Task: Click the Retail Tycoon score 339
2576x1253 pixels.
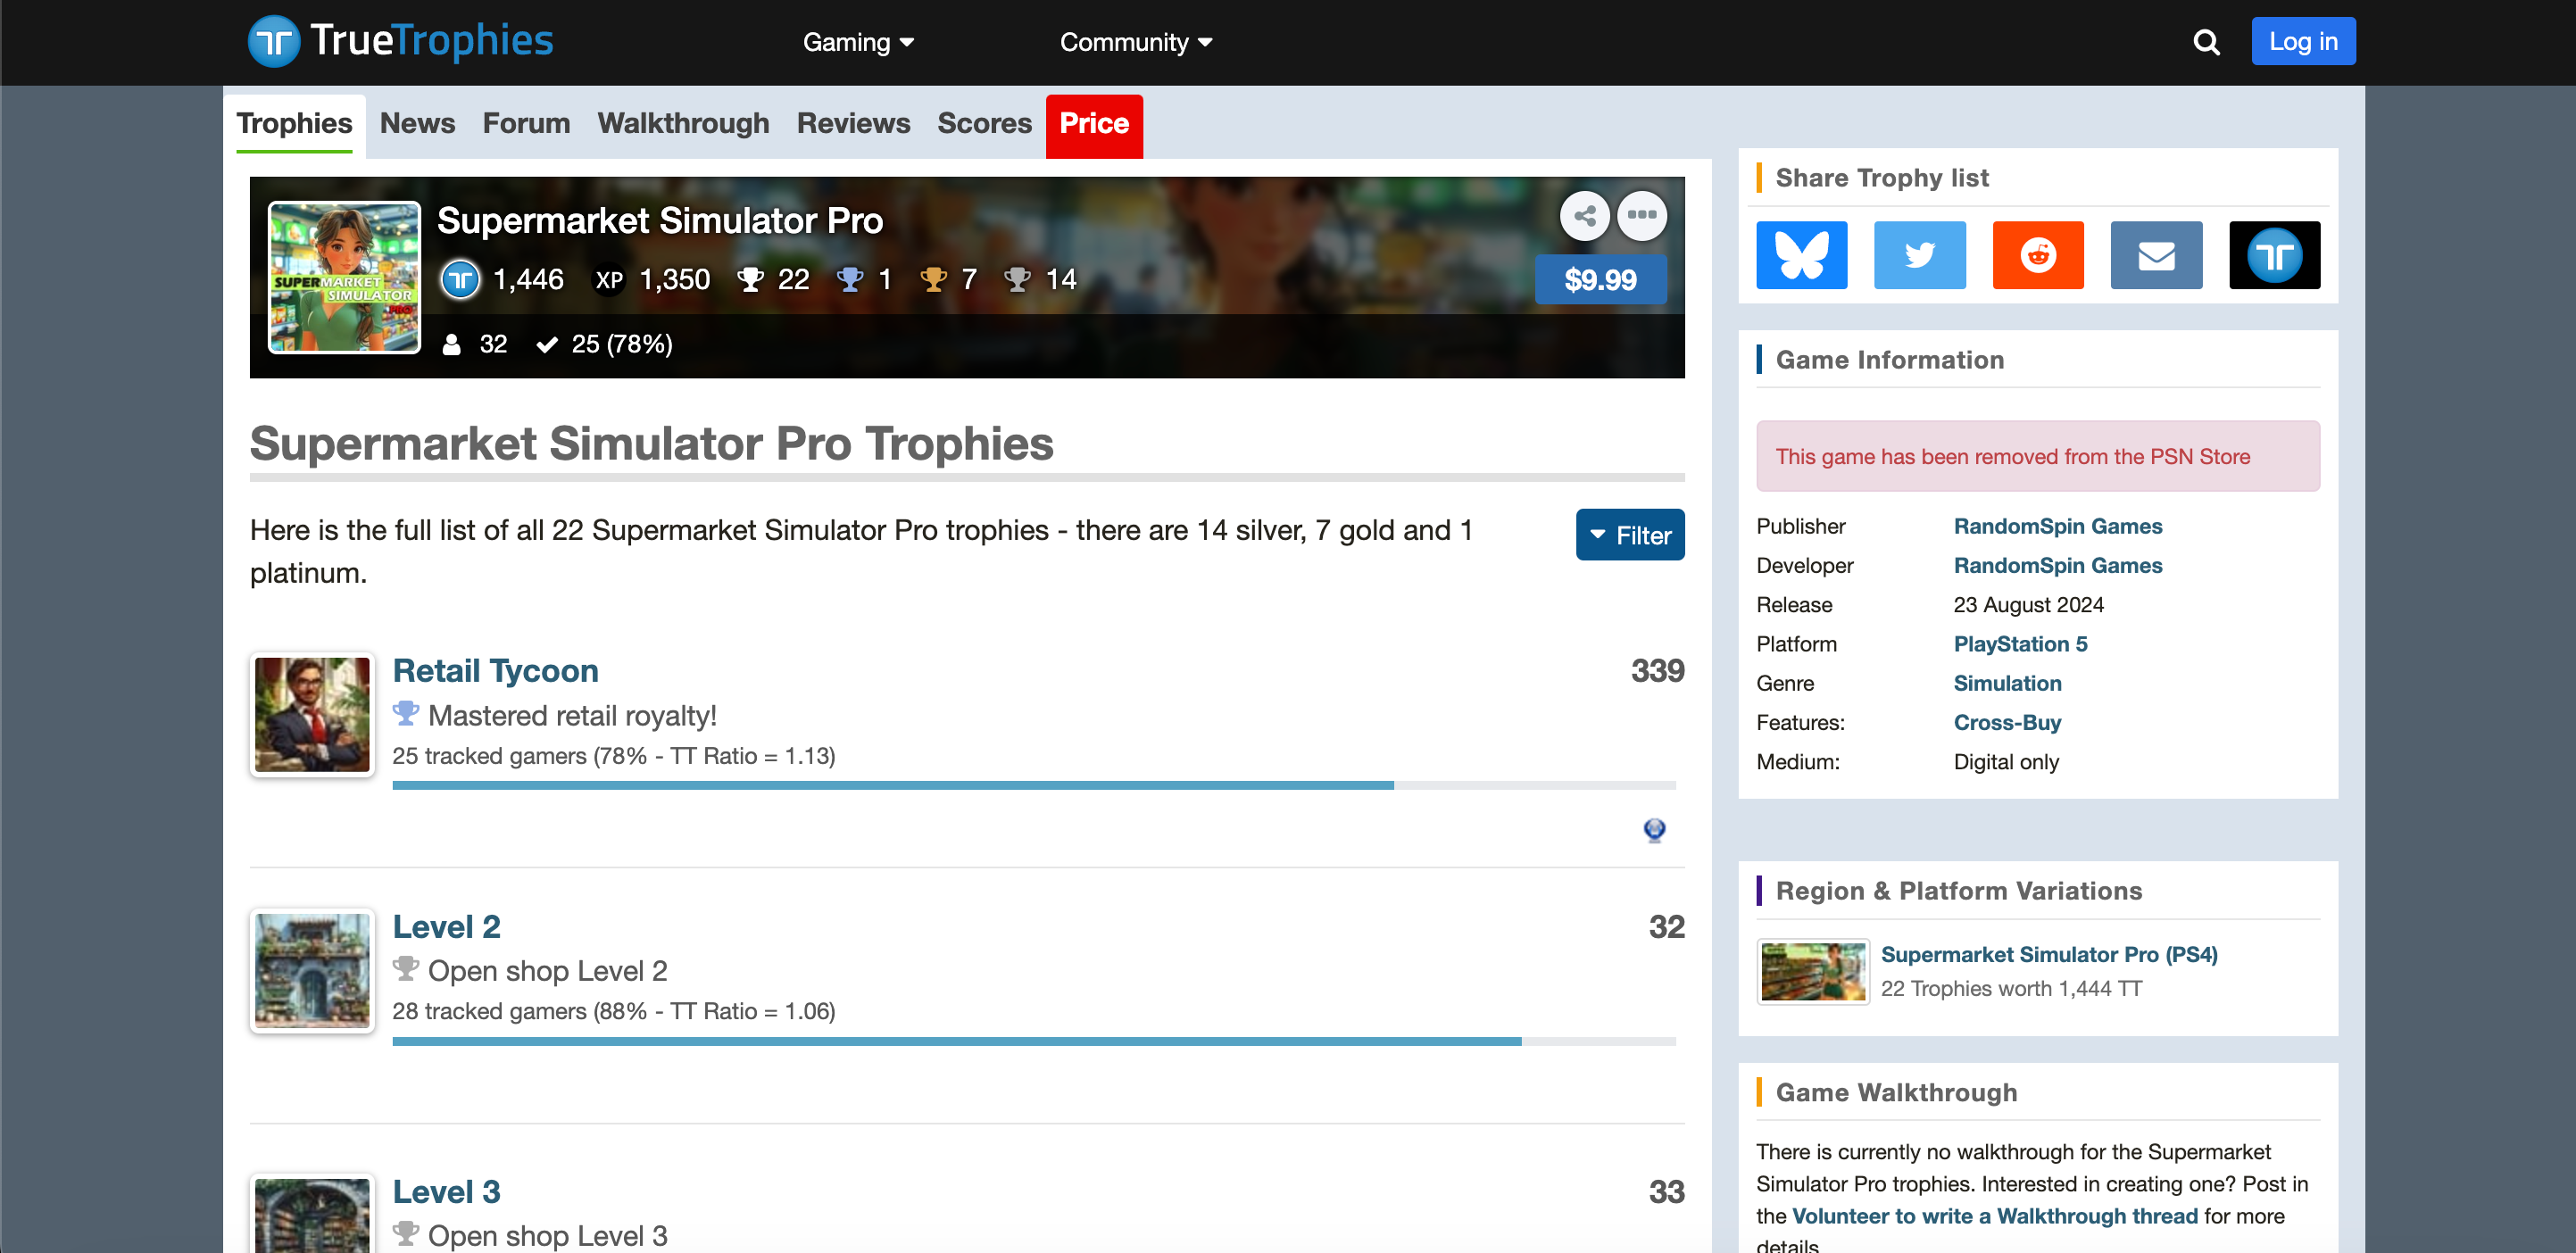Action: (x=1657, y=670)
